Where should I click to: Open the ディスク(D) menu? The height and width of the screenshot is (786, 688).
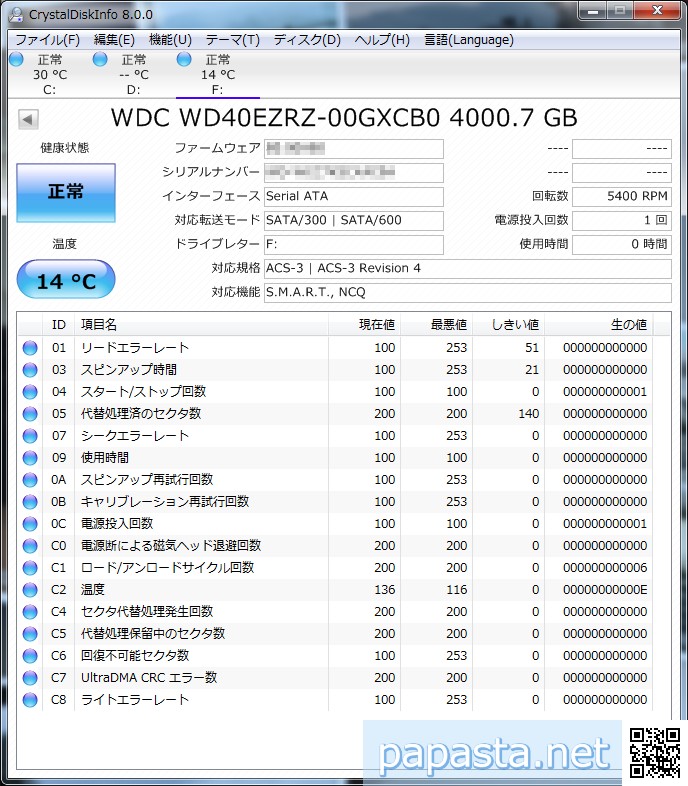pyautogui.click(x=307, y=40)
